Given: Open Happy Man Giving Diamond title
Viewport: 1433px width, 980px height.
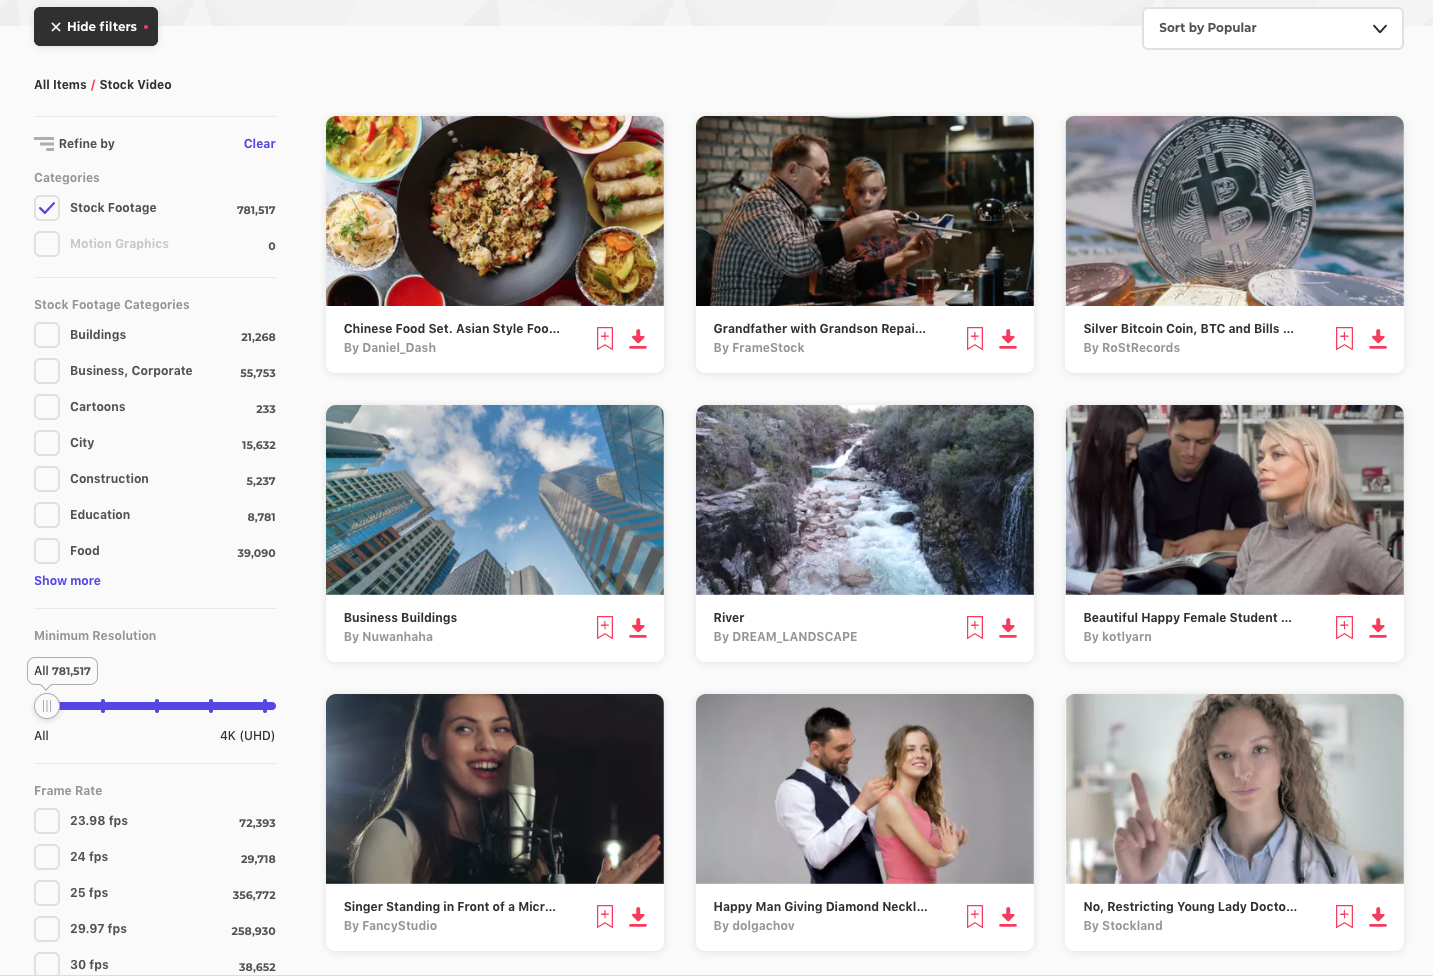Looking at the screenshot, I should [x=820, y=907].
